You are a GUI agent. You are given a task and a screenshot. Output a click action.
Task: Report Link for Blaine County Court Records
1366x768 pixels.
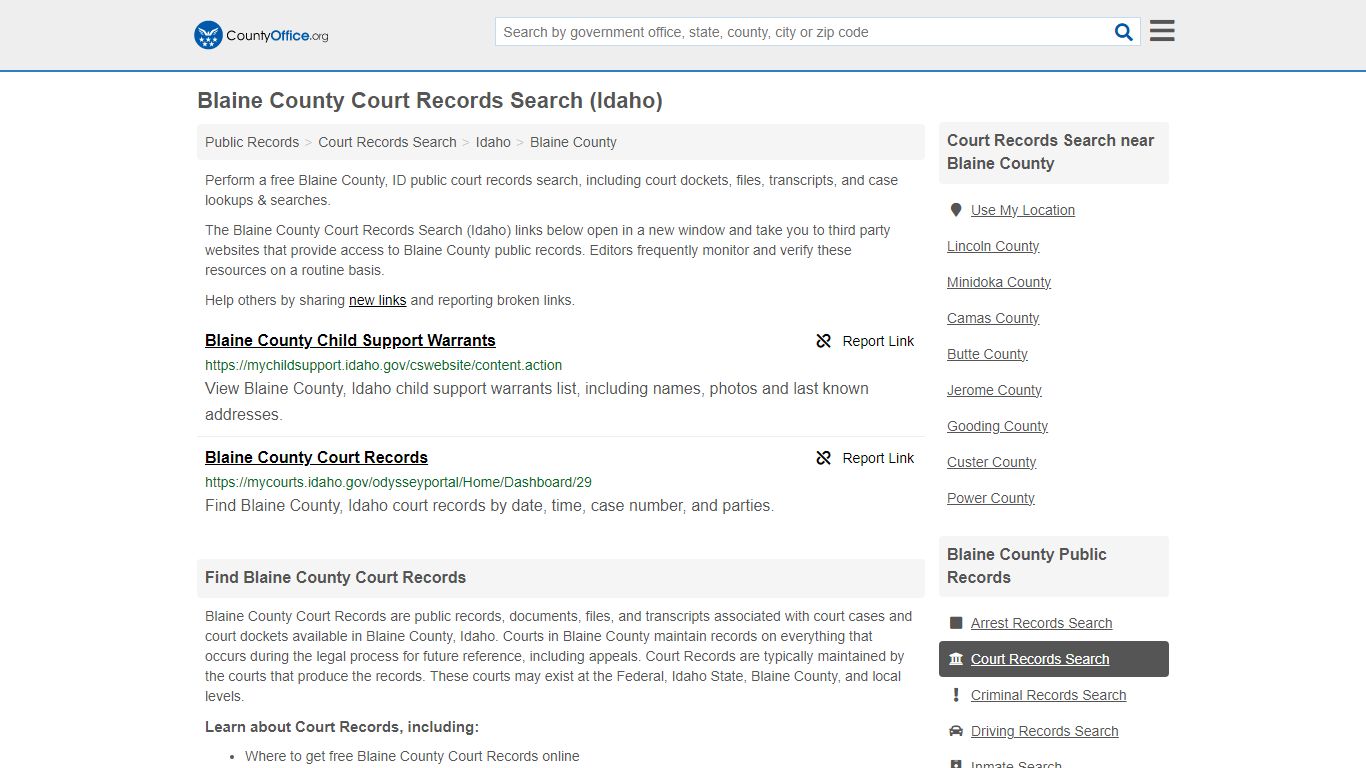click(x=865, y=458)
